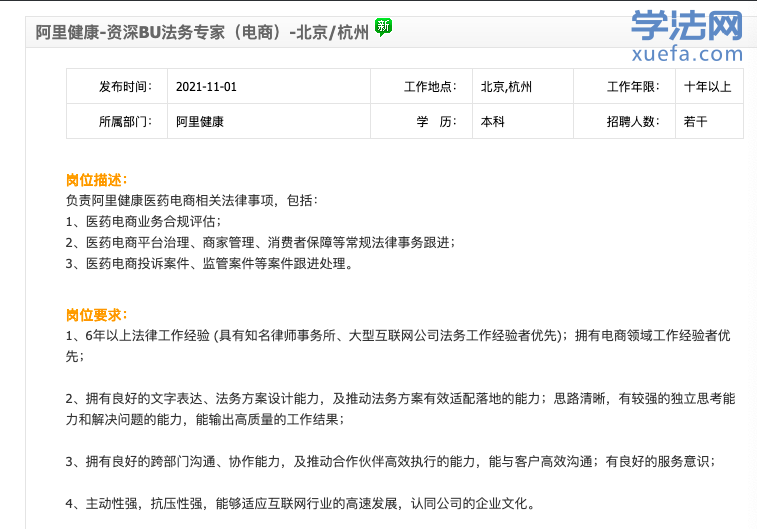Click description item 医药电商业务合规评估

143,222
